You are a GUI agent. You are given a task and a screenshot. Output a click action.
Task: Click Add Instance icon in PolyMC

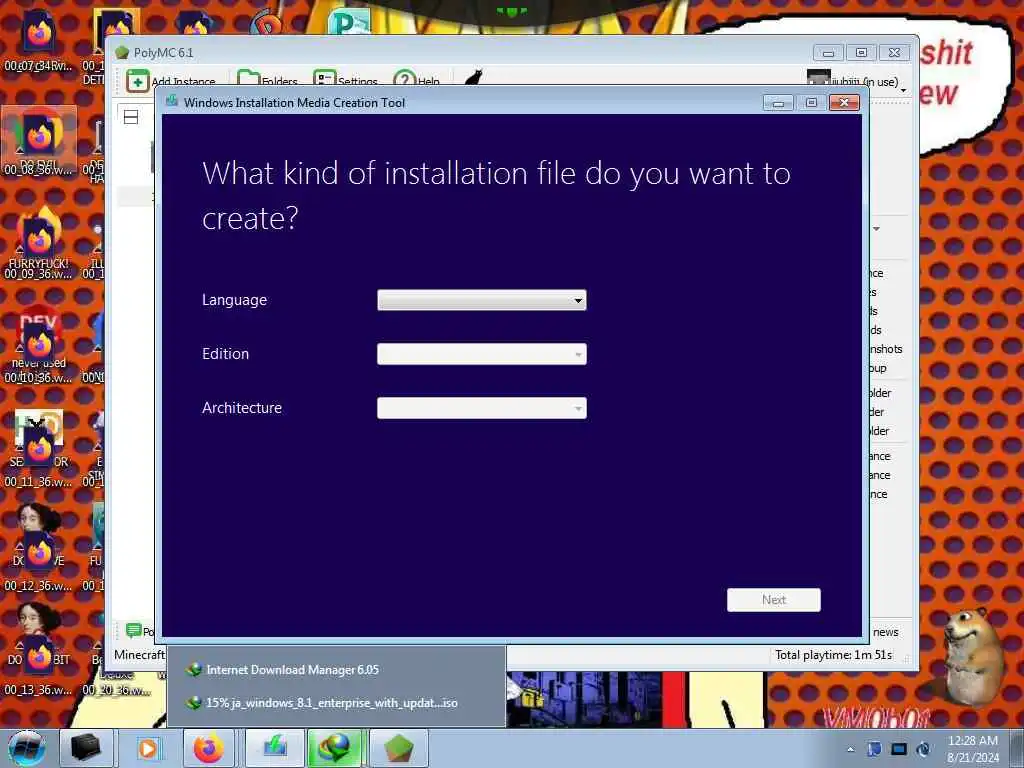click(138, 81)
